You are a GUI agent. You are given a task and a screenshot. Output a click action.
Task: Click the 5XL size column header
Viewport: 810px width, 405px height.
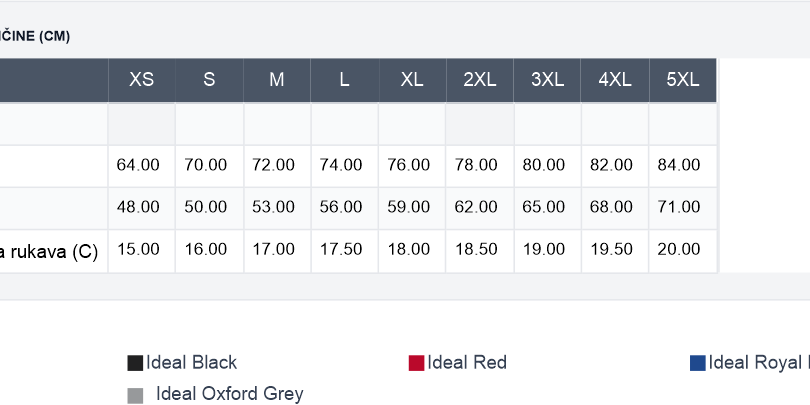coord(683,80)
